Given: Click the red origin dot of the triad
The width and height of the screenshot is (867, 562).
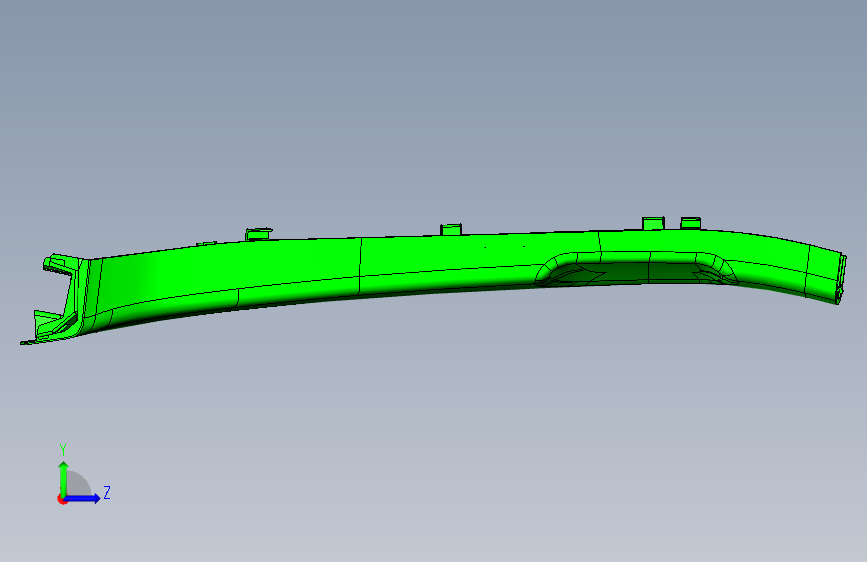Looking at the screenshot, I should [62, 499].
